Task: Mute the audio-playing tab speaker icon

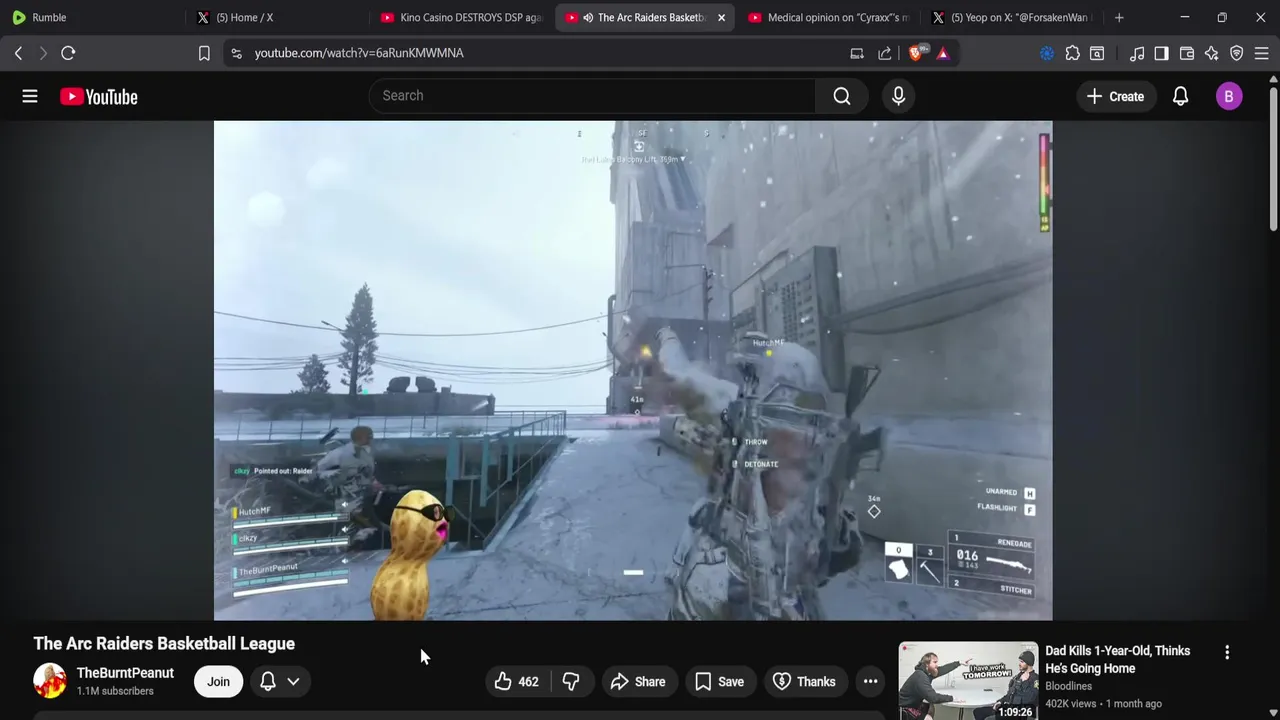Action: pyautogui.click(x=588, y=17)
